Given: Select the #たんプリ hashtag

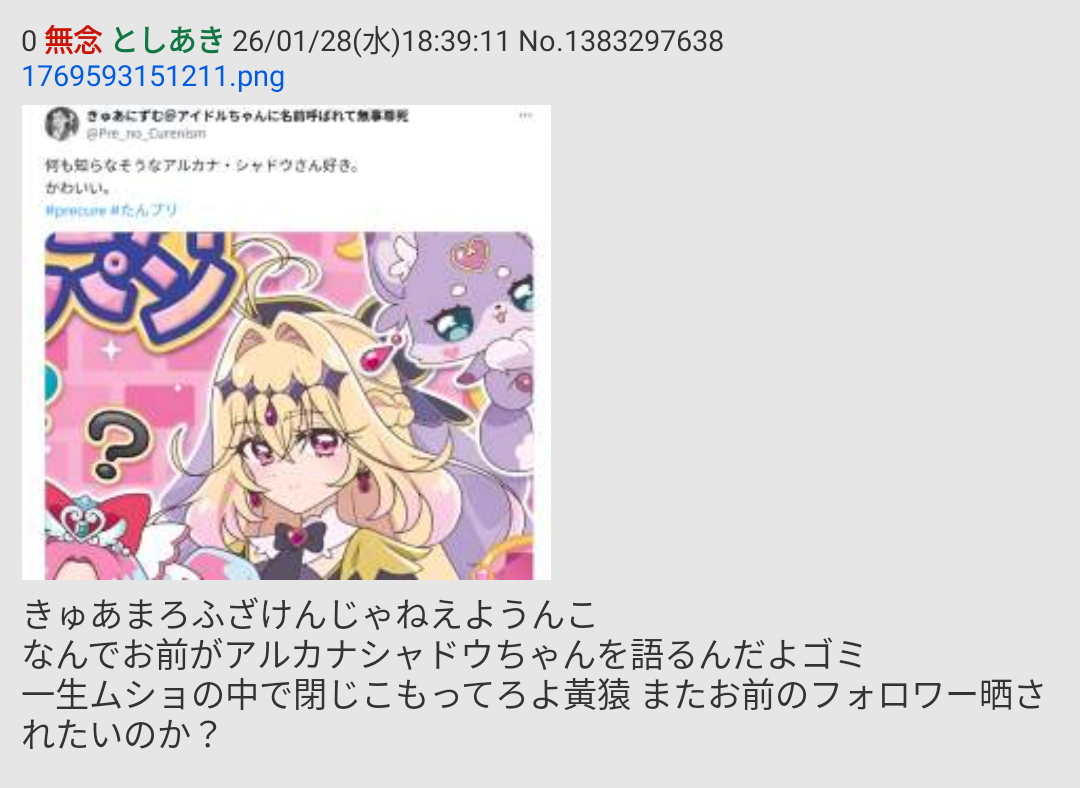Looking at the screenshot, I should point(144,210).
